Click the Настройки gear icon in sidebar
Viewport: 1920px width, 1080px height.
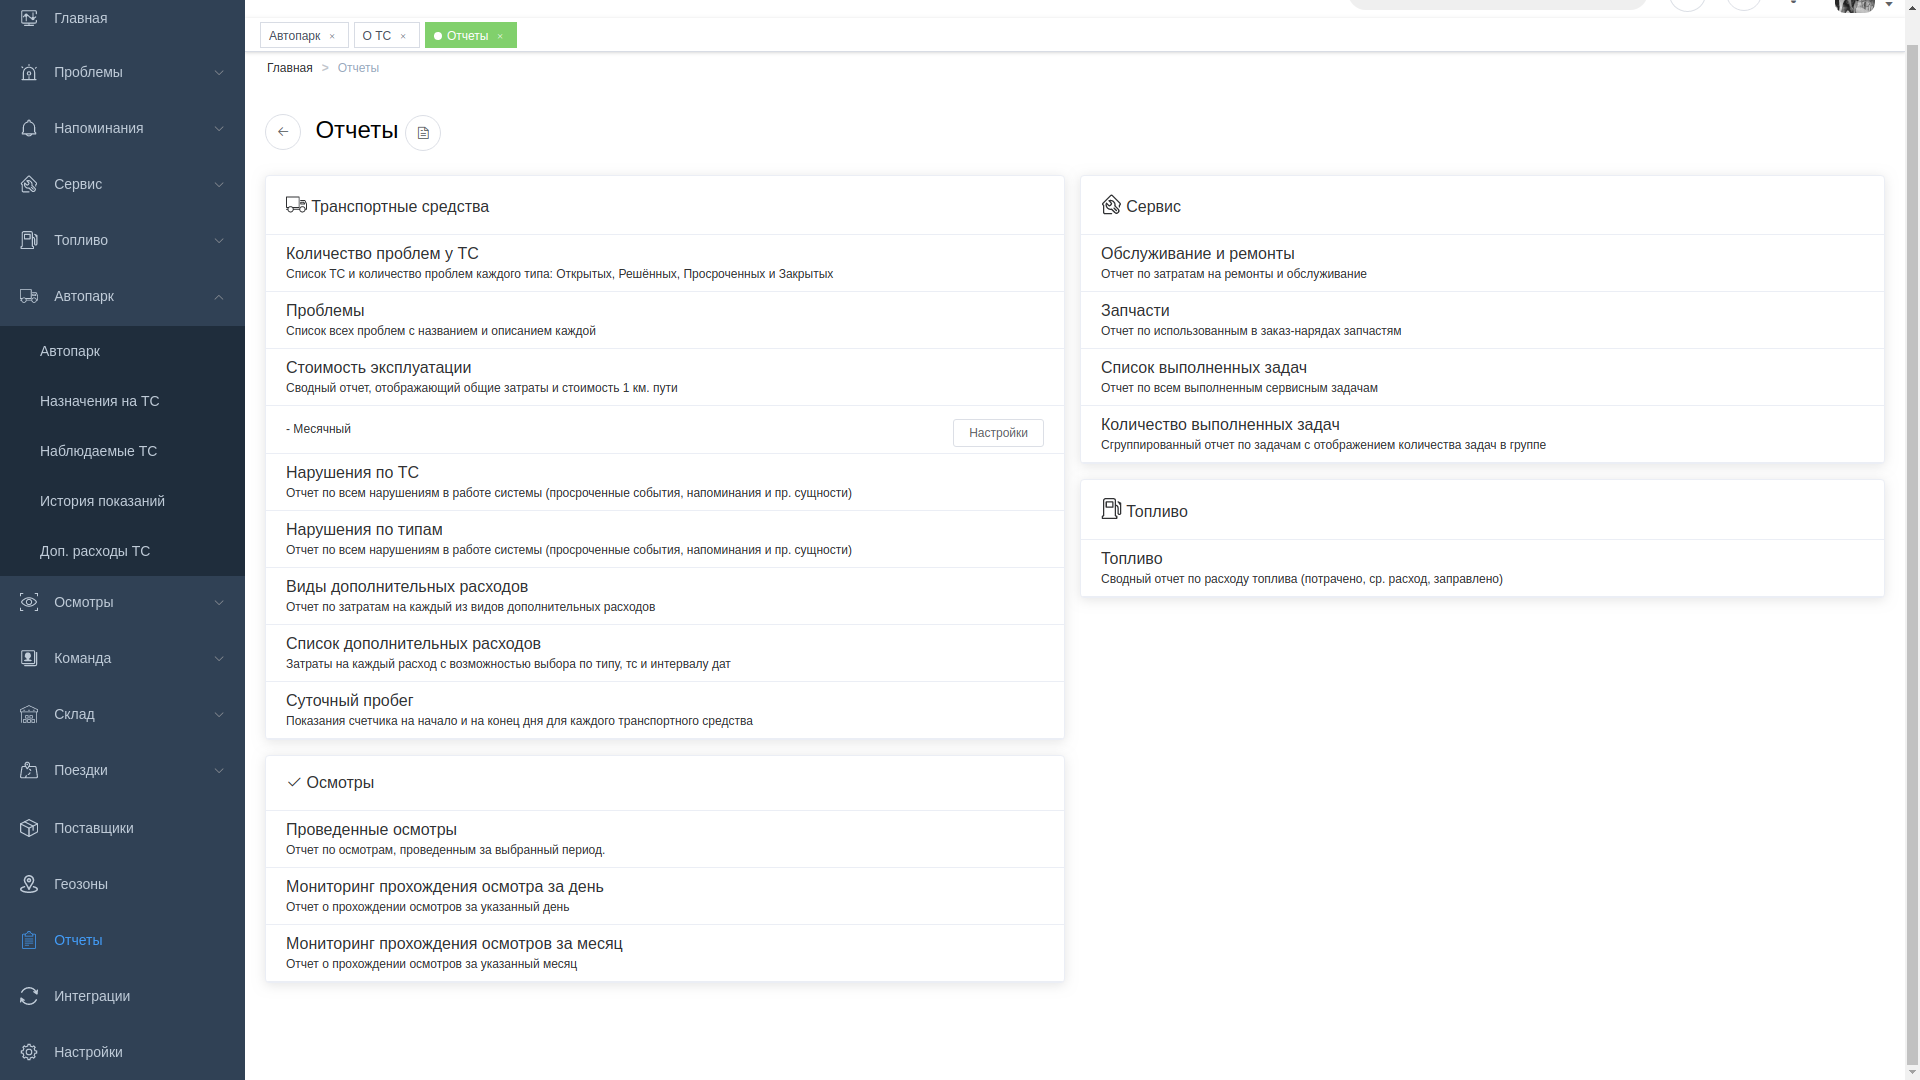pos(29,1052)
